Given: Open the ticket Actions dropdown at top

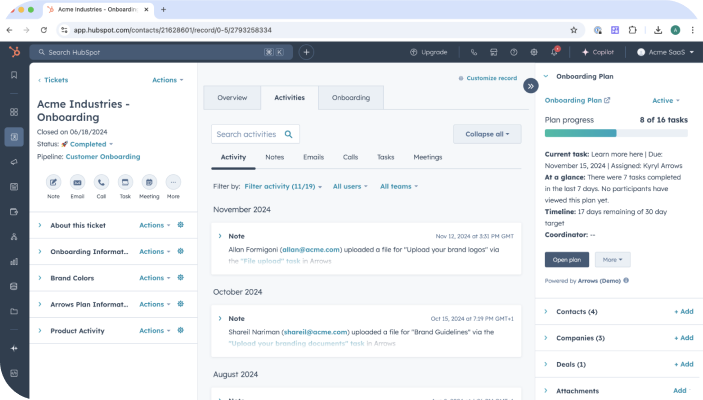Looking at the screenshot, I should point(168,80).
